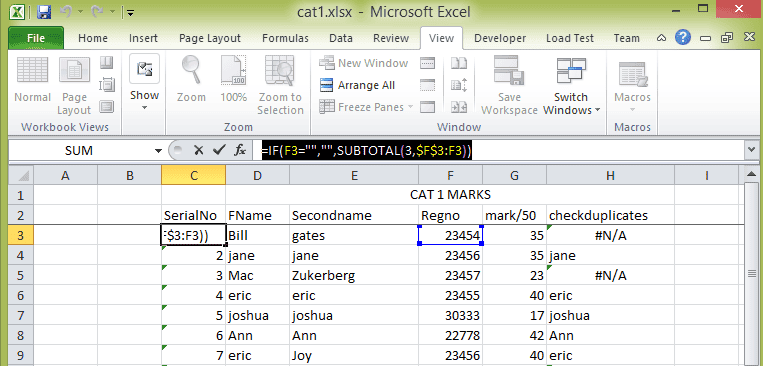Click the Zoom magnifier button
This screenshot has width=763, height=366.
[191, 79]
